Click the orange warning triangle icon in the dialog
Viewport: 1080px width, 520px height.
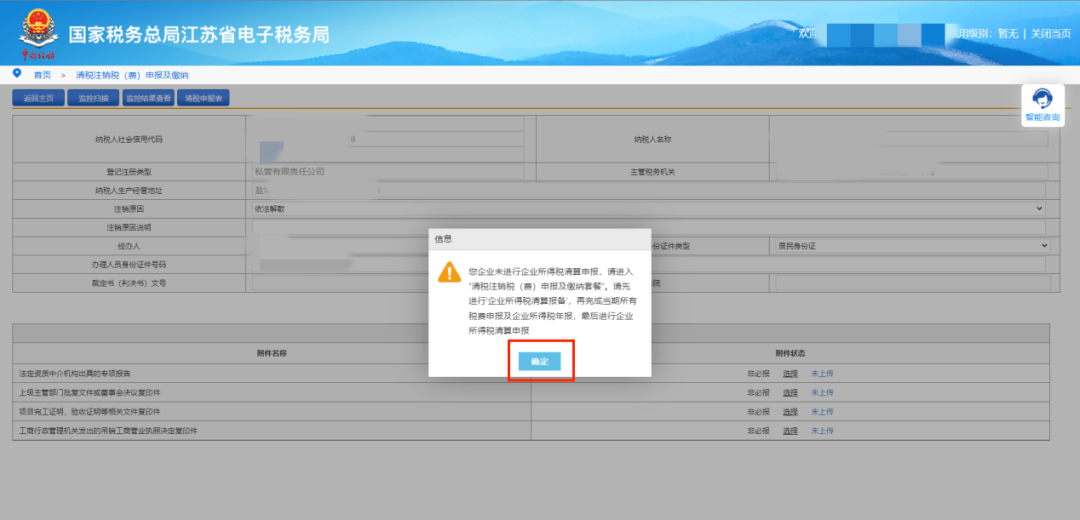[449, 271]
